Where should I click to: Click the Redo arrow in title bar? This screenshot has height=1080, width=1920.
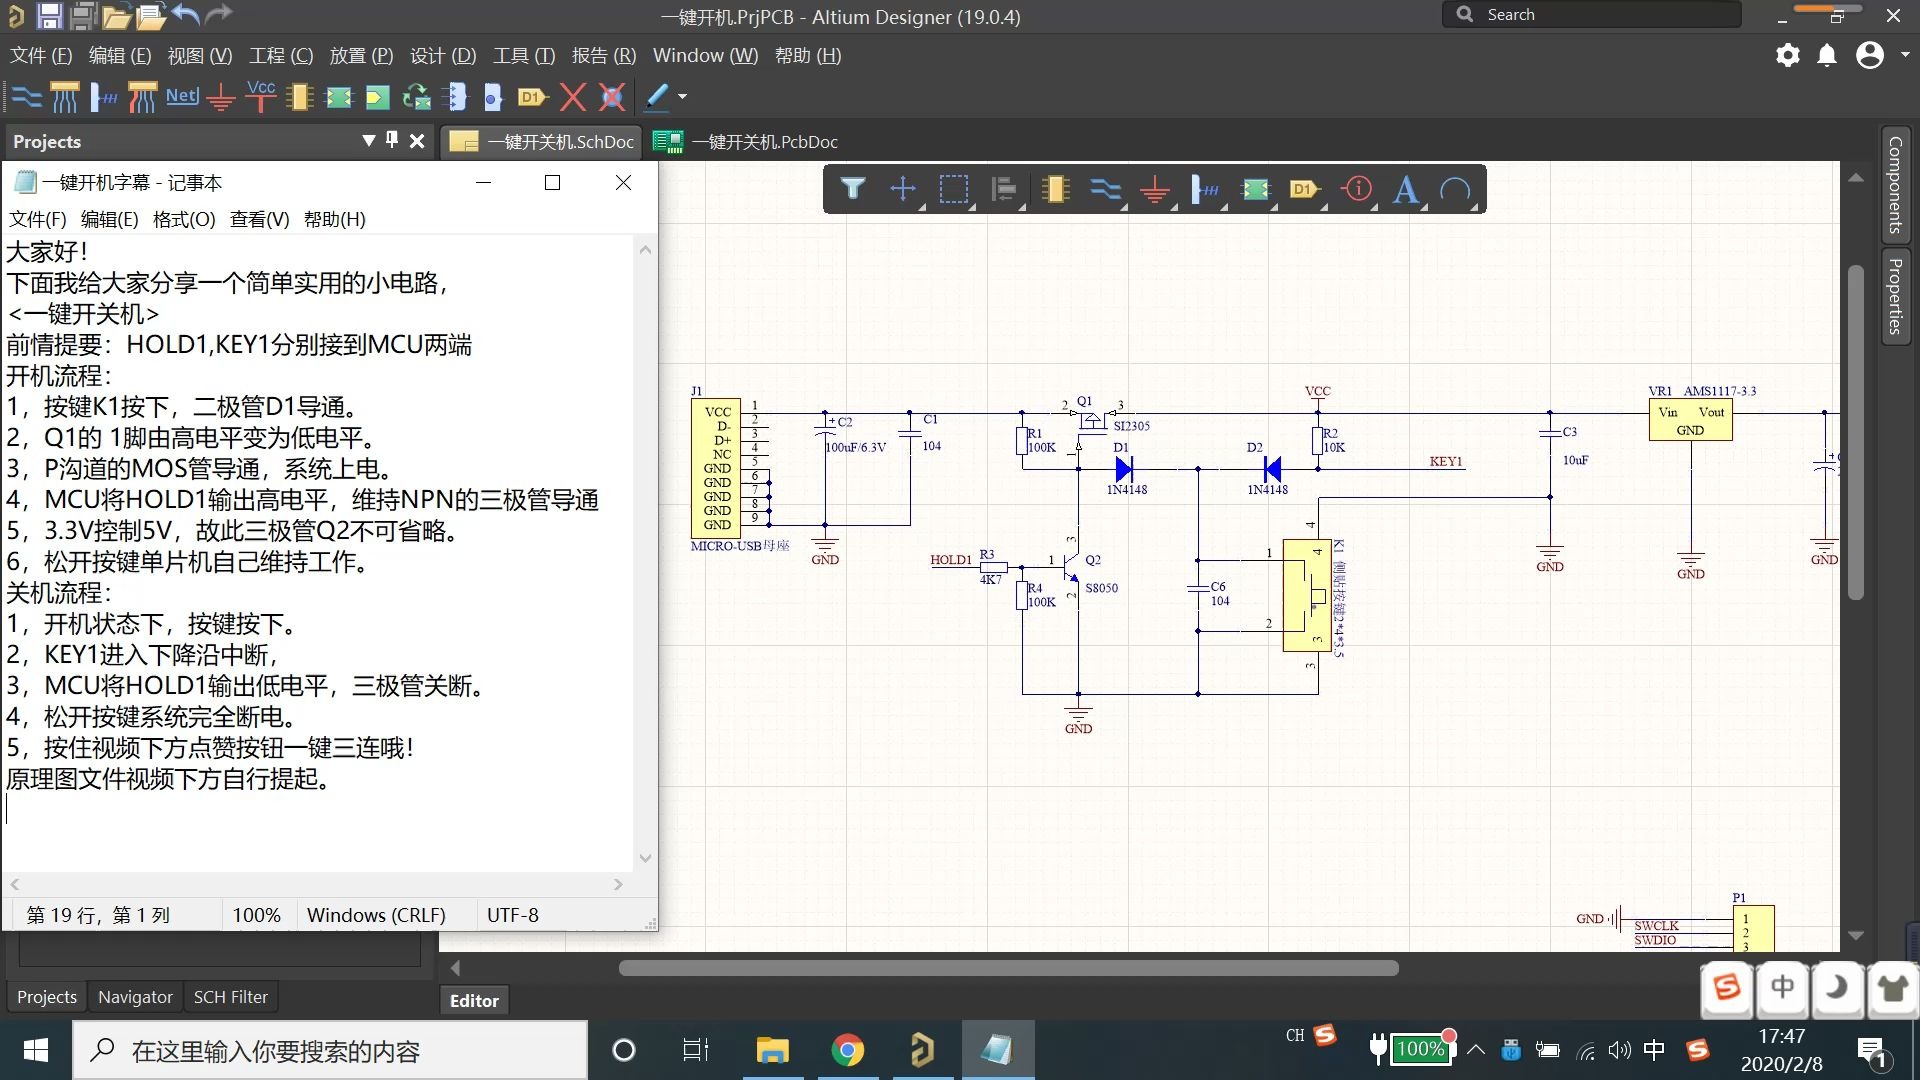click(218, 15)
